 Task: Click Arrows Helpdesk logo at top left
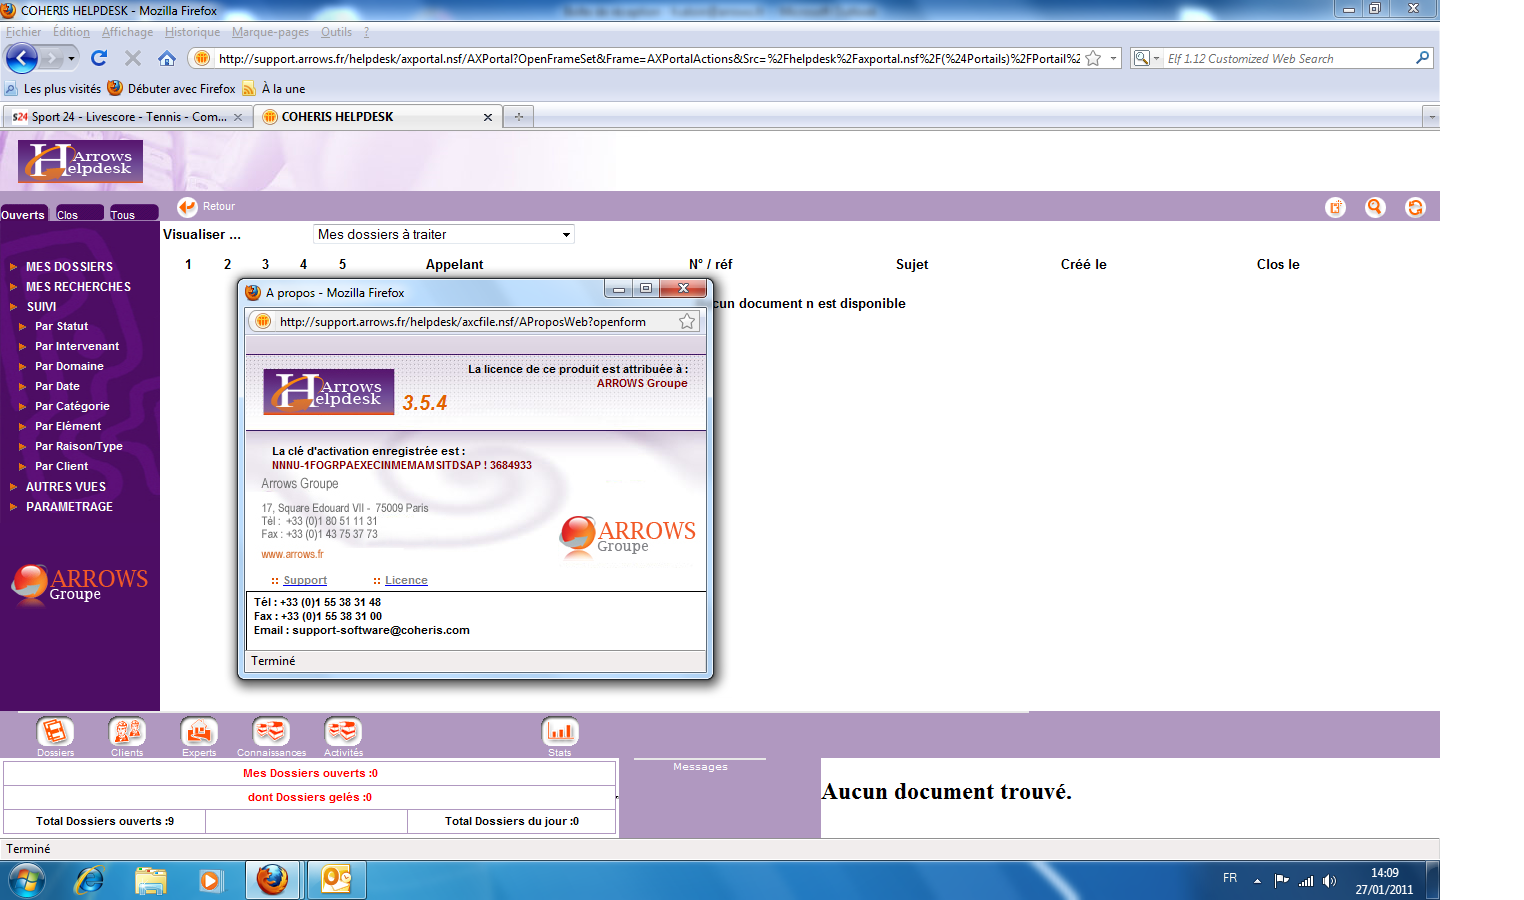tap(80, 161)
